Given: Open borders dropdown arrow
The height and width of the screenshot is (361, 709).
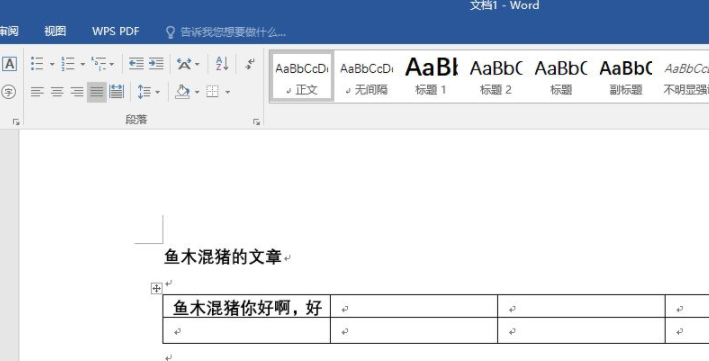Looking at the screenshot, I should point(227,92).
